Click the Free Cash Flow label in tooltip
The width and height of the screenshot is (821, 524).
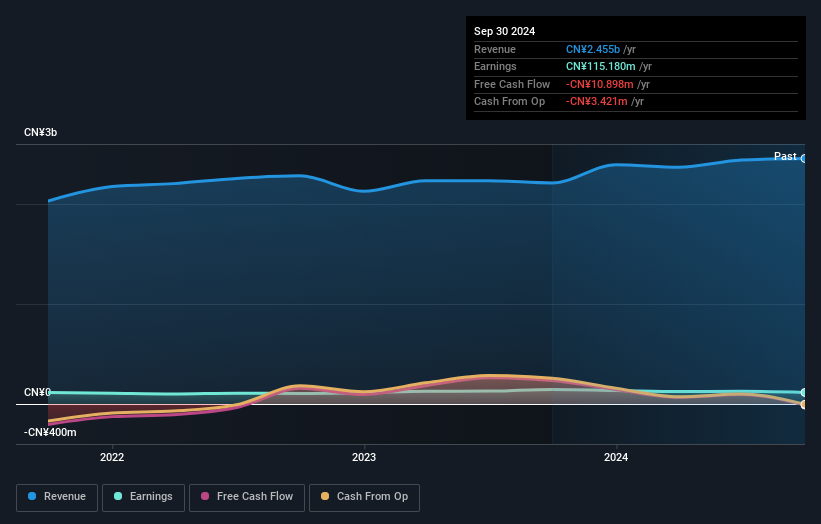pyautogui.click(x=512, y=84)
